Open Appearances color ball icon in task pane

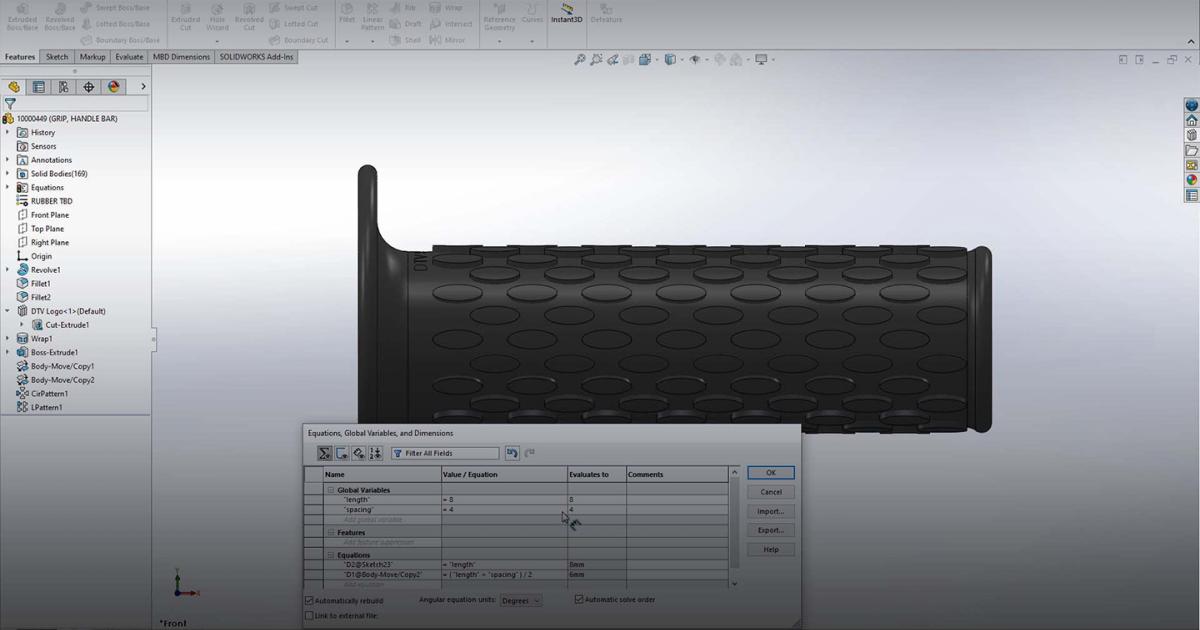(1191, 180)
